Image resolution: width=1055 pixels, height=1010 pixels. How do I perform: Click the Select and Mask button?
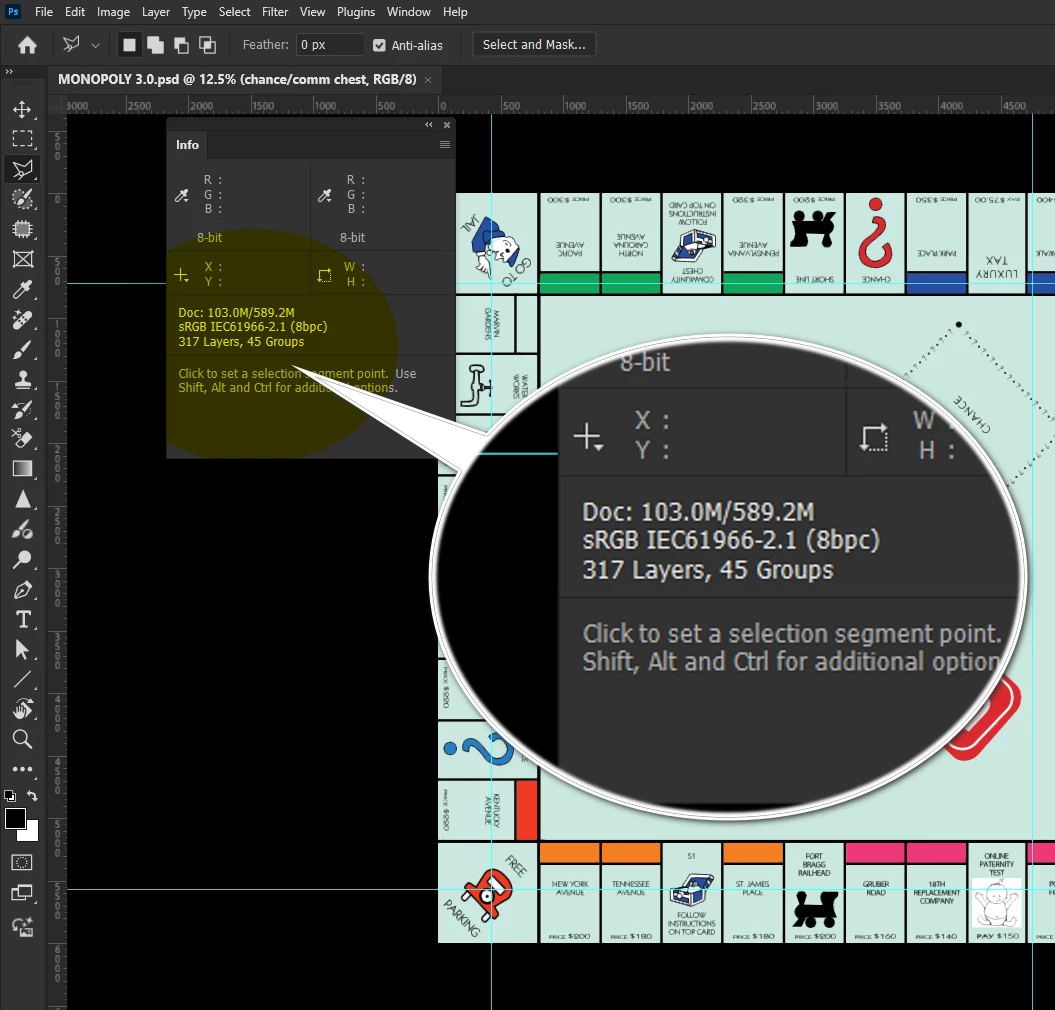pyautogui.click(x=534, y=44)
